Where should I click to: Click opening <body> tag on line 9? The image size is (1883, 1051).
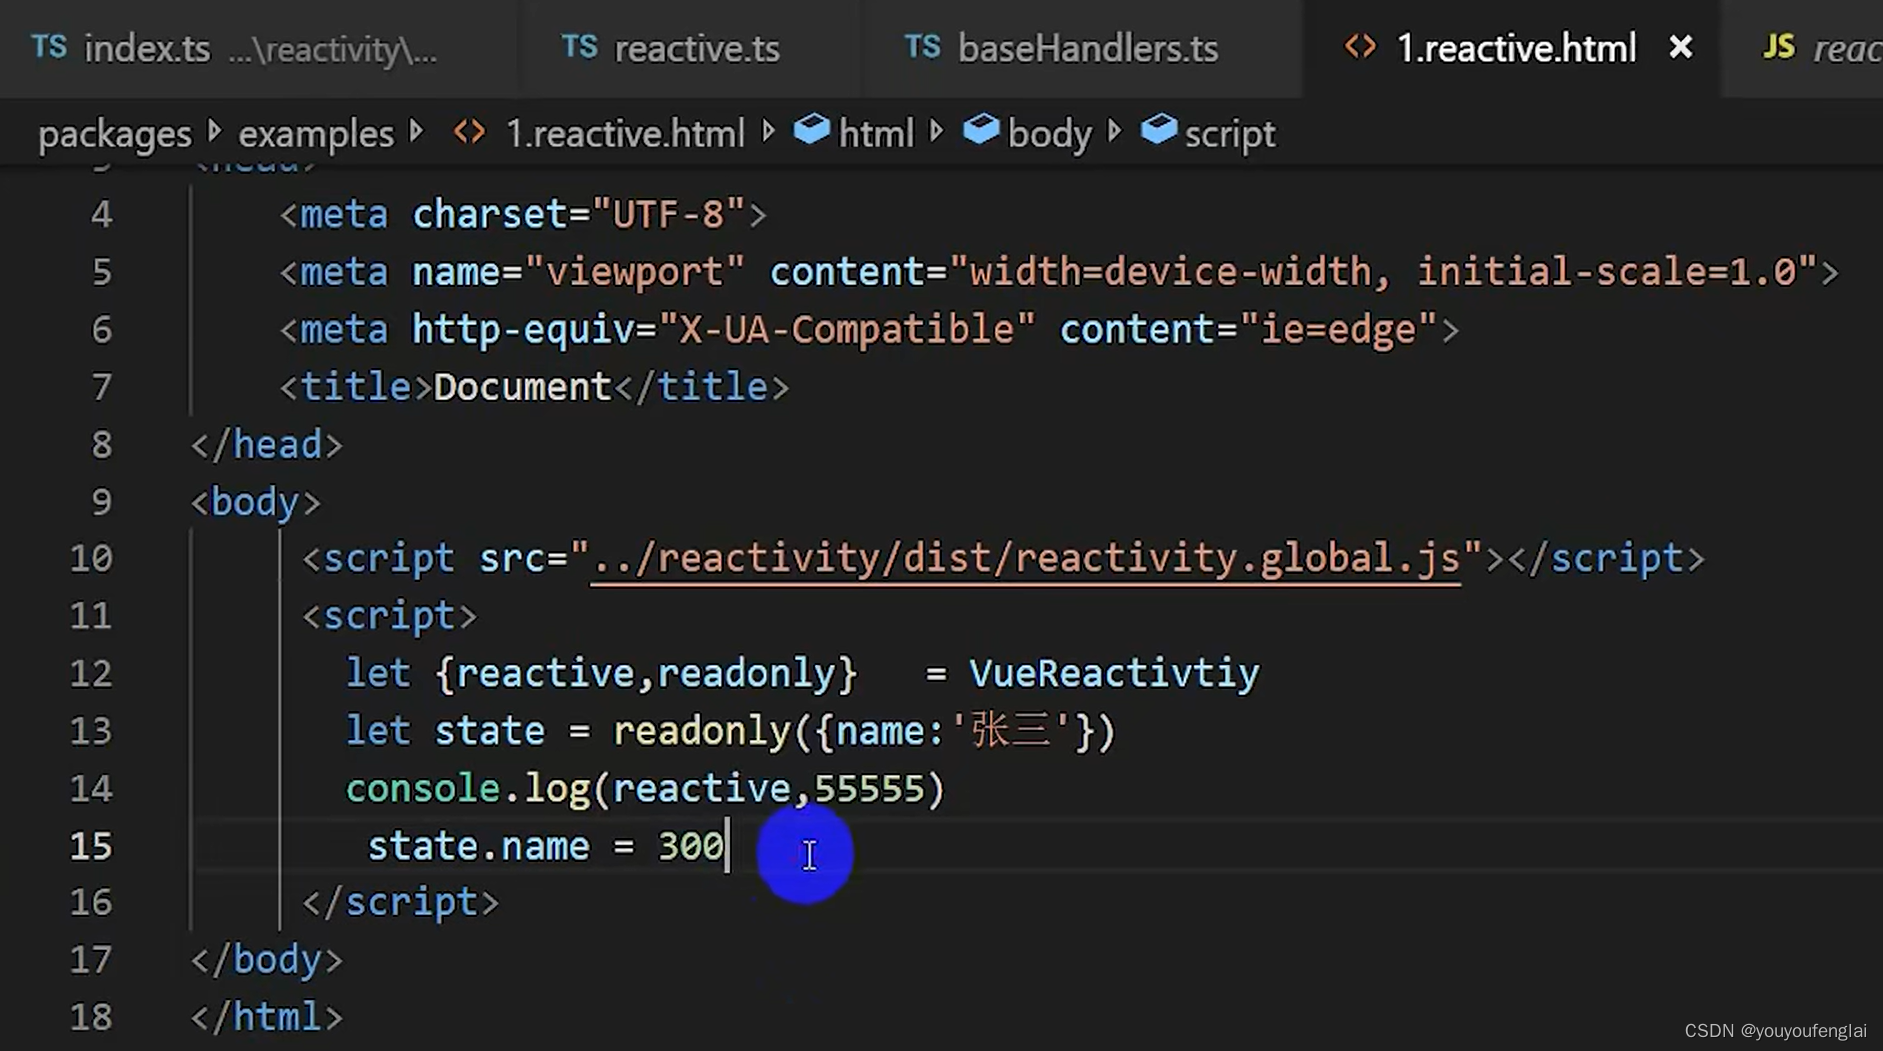[x=256, y=501]
